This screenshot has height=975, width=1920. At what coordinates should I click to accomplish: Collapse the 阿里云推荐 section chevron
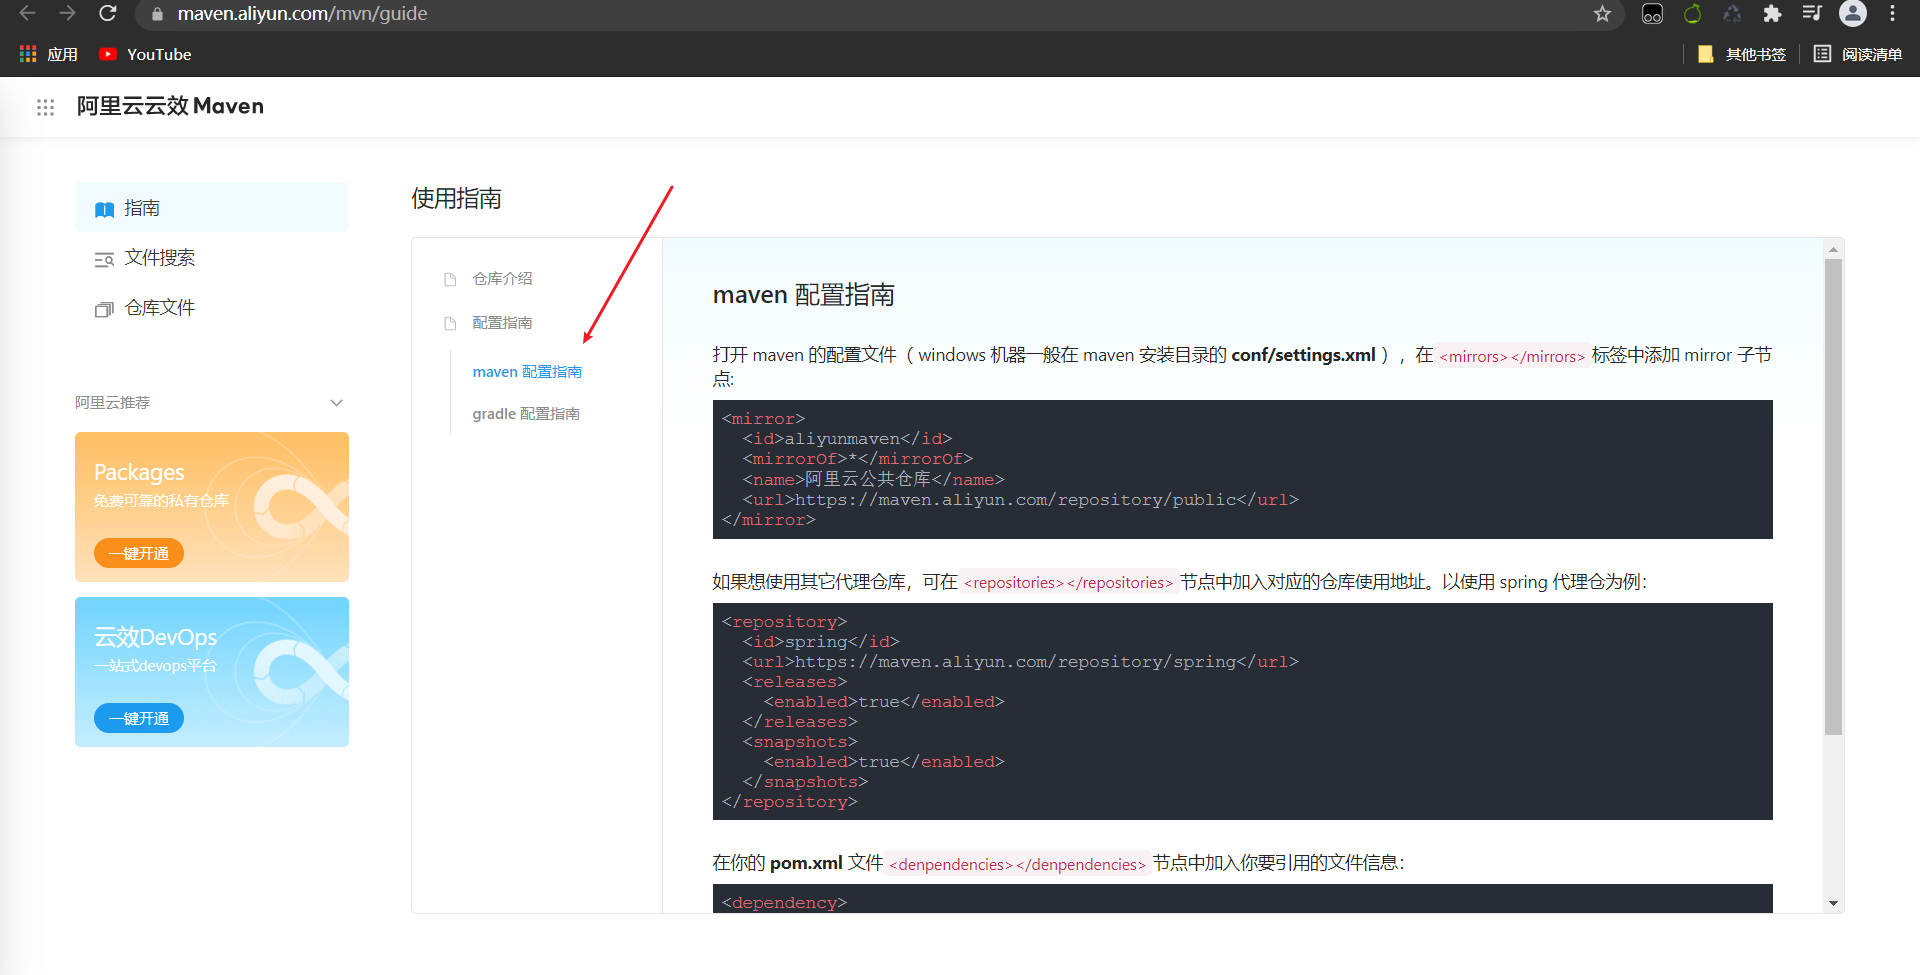coord(336,402)
